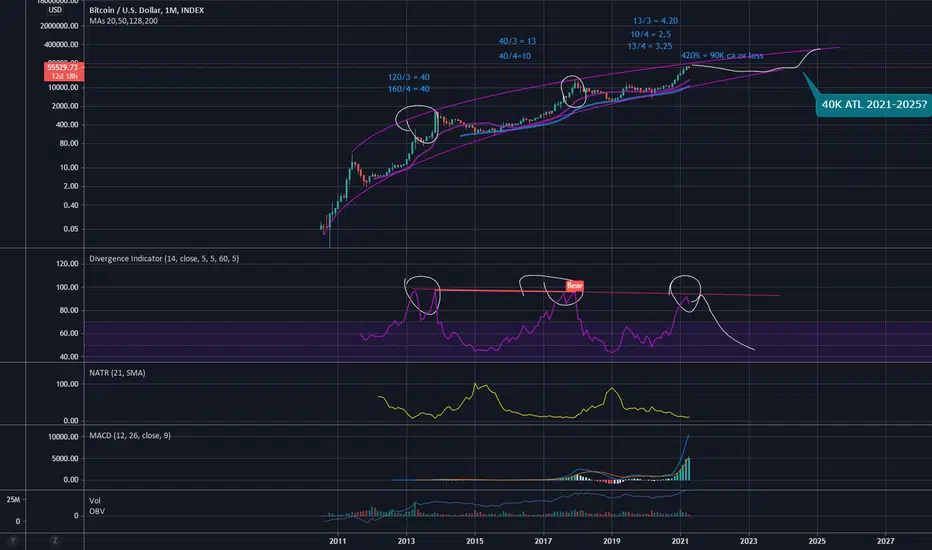Click the 2027 label on time axis
The height and width of the screenshot is (550, 932).
(886, 541)
